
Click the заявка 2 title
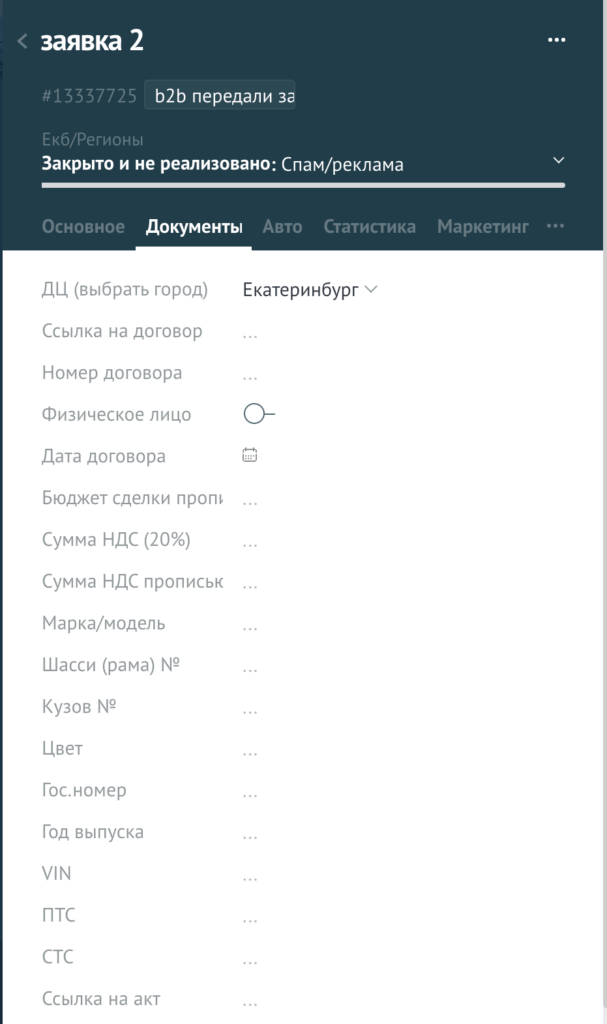coord(92,41)
